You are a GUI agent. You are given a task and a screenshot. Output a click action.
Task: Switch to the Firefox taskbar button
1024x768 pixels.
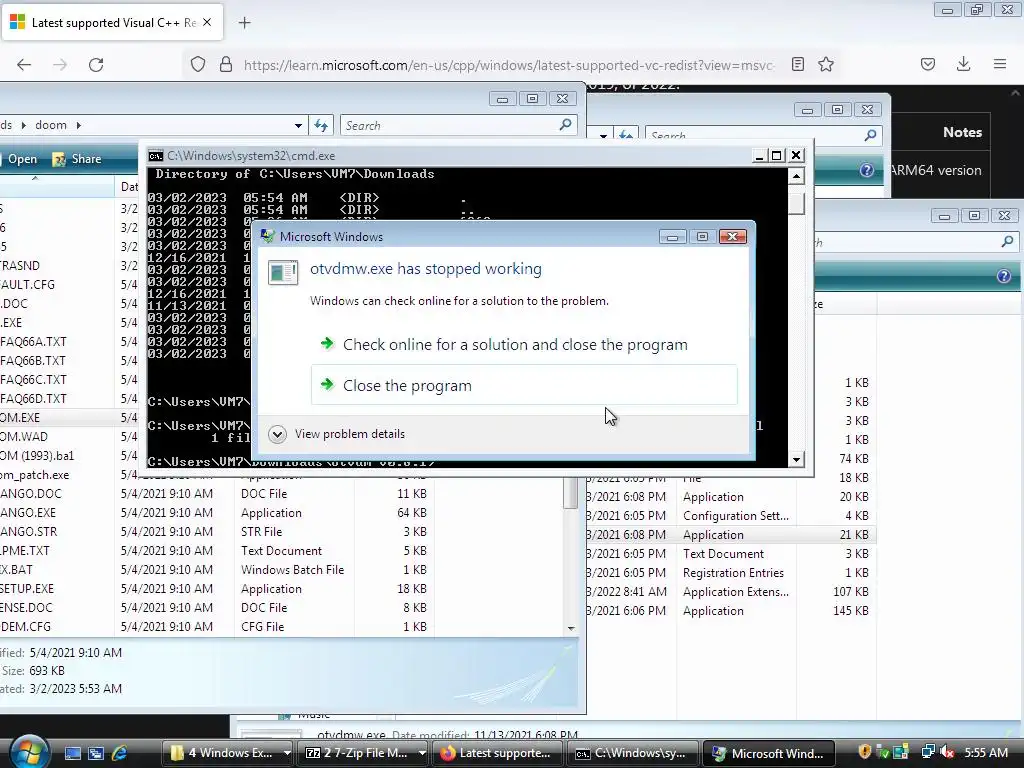pyautogui.click(x=498, y=753)
